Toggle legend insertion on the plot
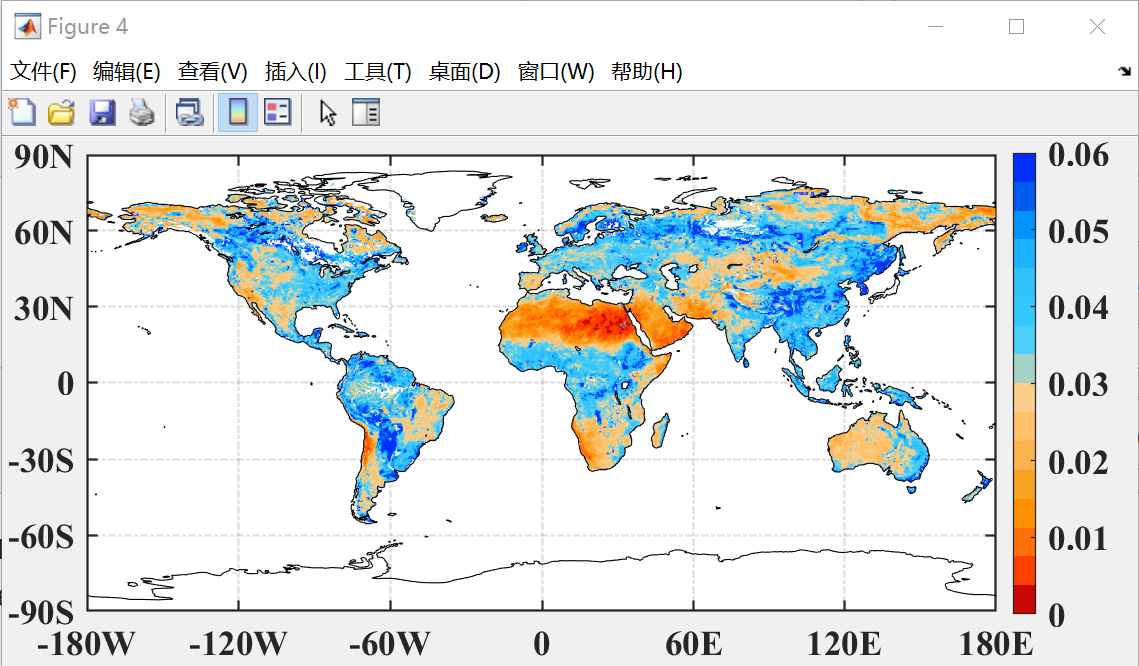 pos(277,112)
